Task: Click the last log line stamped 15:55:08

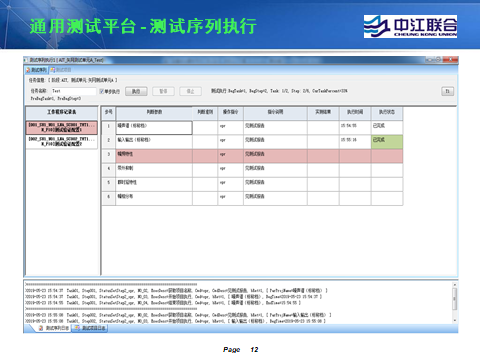Action: pos(175,321)
